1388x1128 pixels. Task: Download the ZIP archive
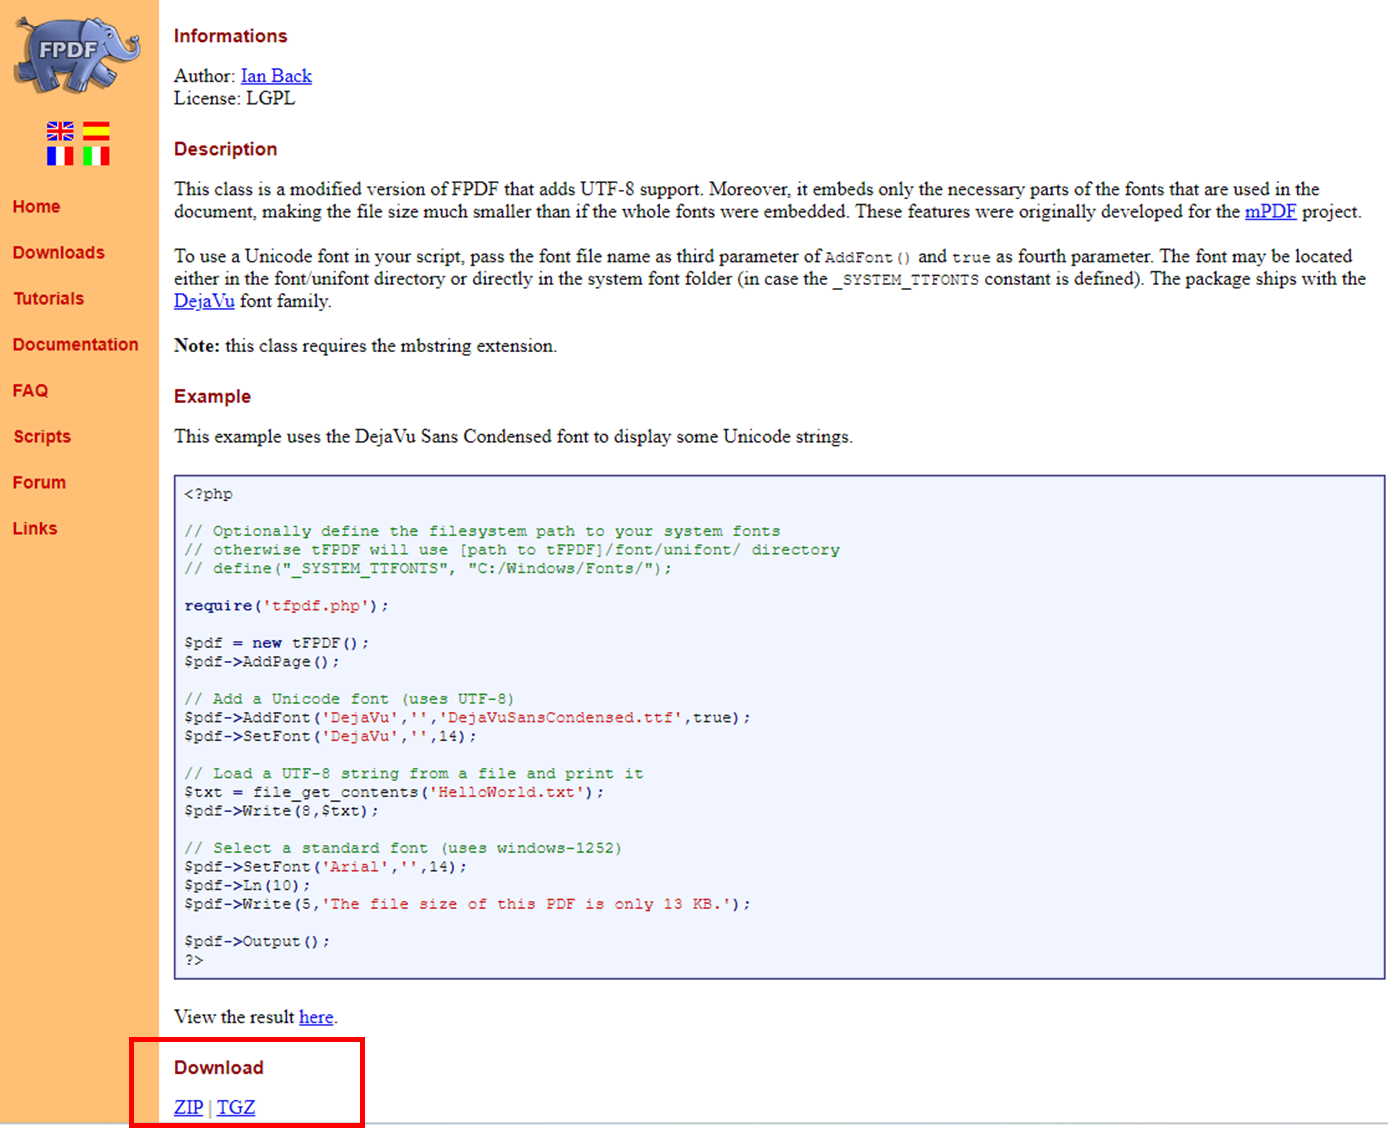coord(188,1107)
